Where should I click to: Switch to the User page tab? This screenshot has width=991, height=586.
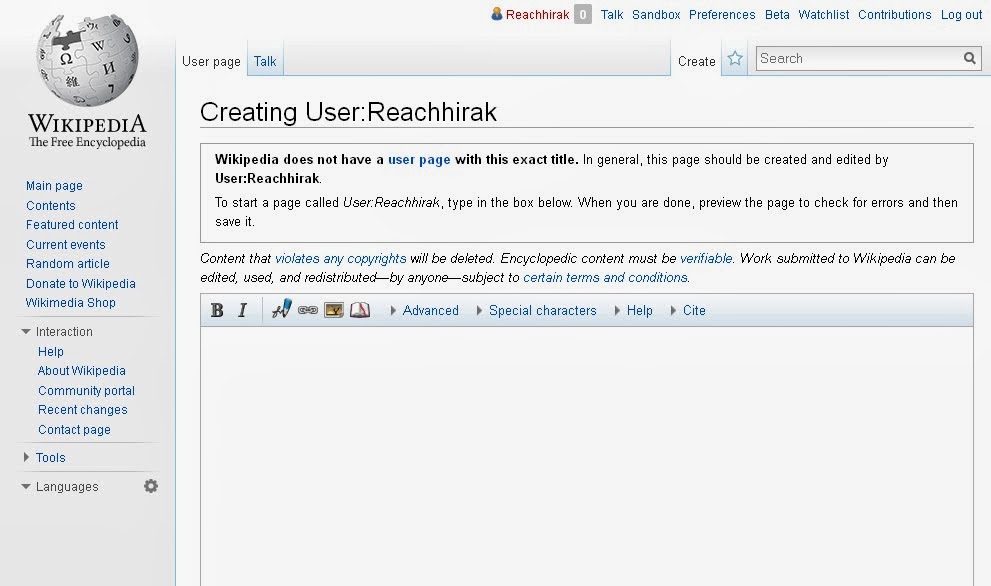(211, 61)
